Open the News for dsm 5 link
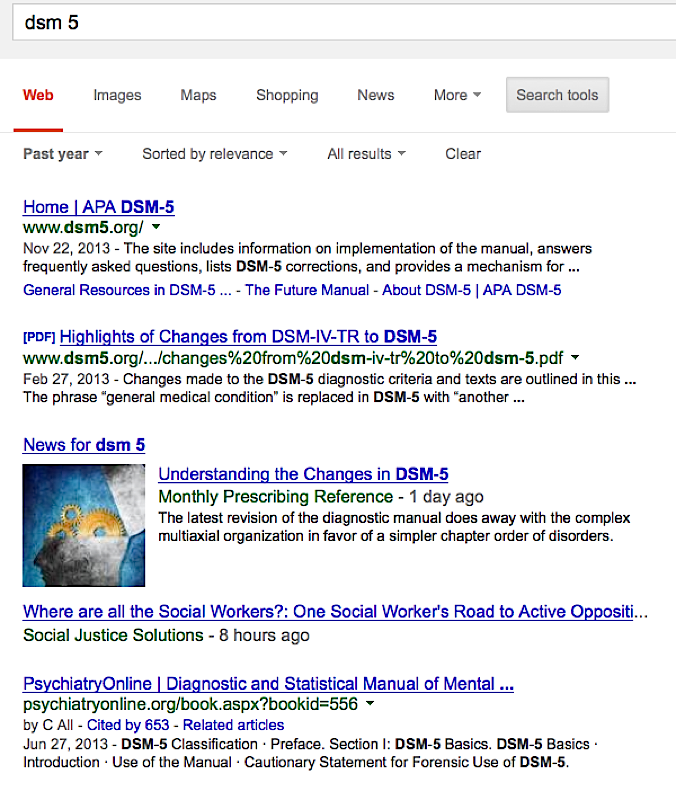676x800 pixels. point(84,445)
